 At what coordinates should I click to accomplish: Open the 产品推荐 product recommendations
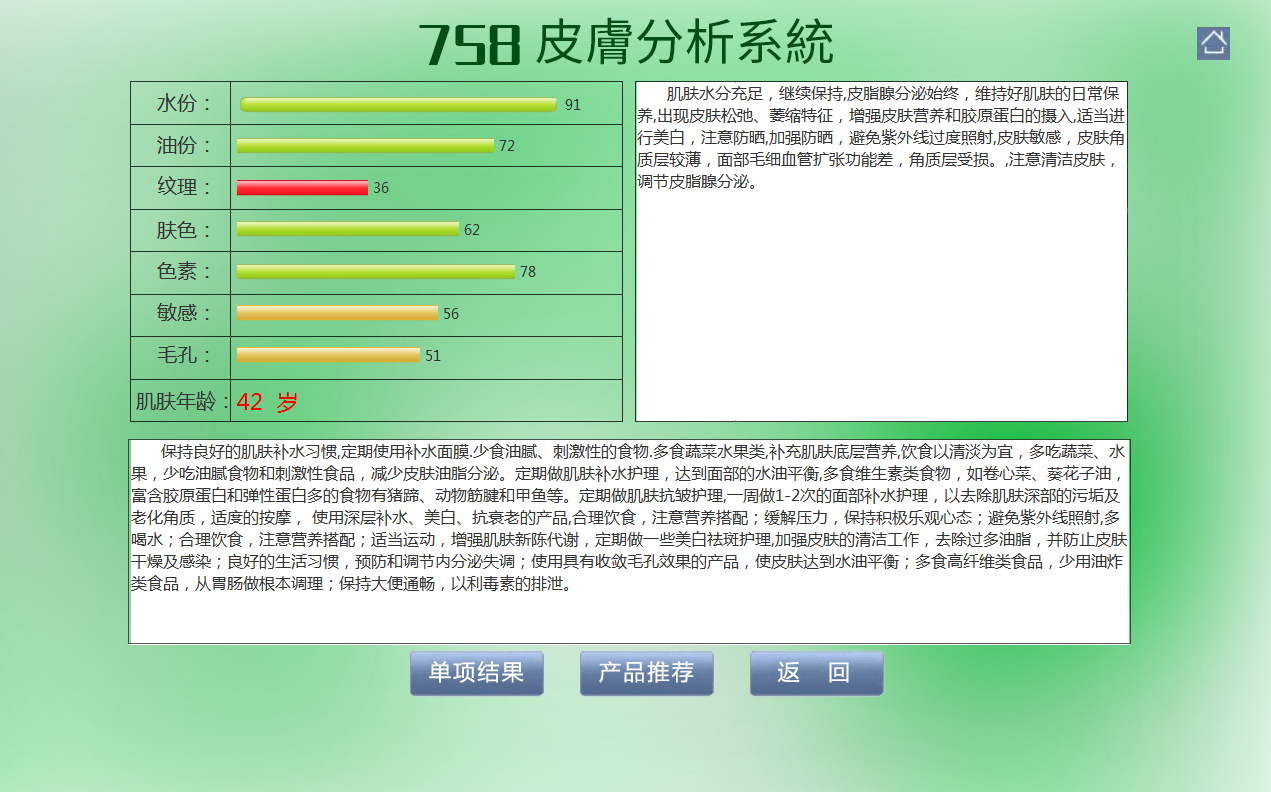(646, 673)
